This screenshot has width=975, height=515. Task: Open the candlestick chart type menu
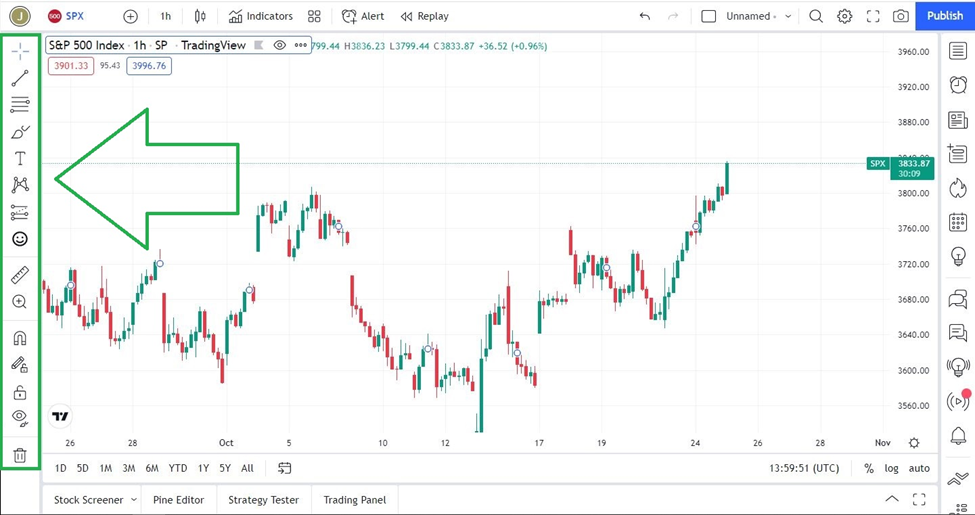coord(200,16)
